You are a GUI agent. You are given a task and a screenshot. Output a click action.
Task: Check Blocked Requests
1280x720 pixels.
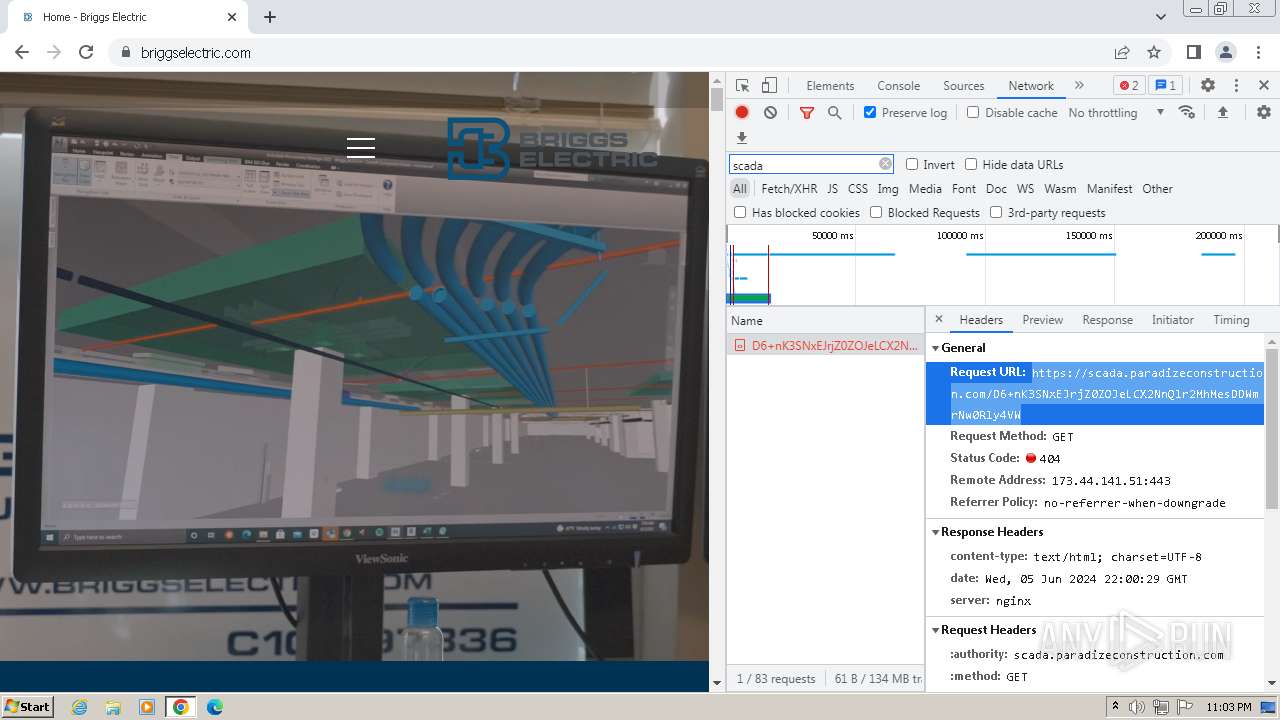(x=876, y=212)
